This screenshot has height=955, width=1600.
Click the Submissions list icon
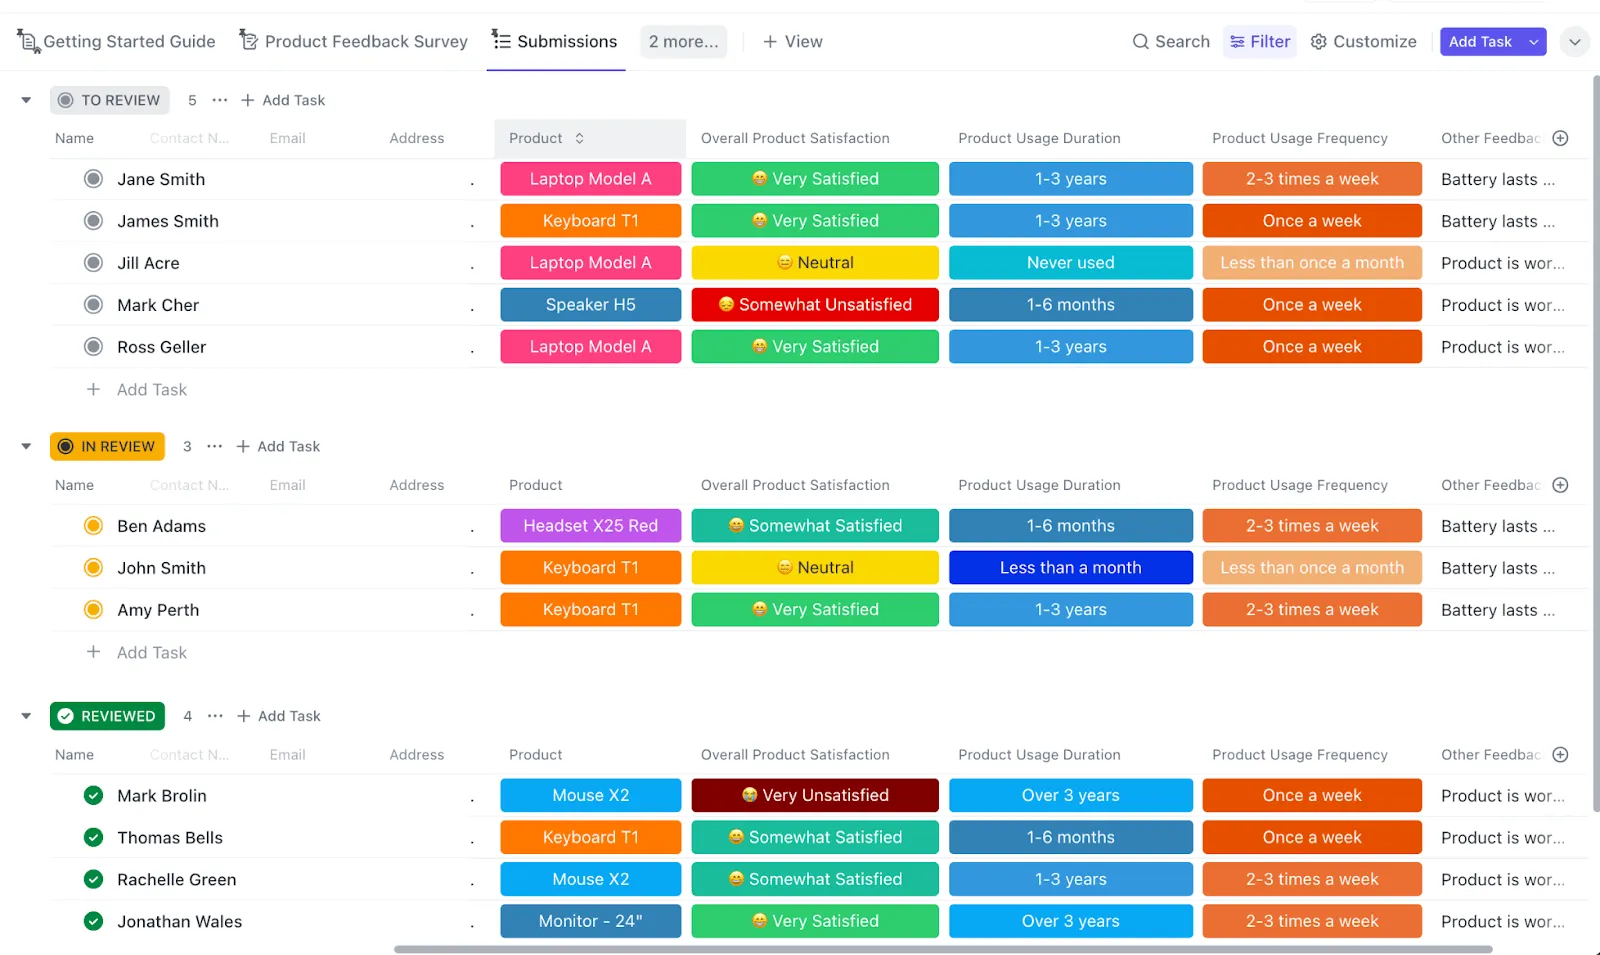501,40
